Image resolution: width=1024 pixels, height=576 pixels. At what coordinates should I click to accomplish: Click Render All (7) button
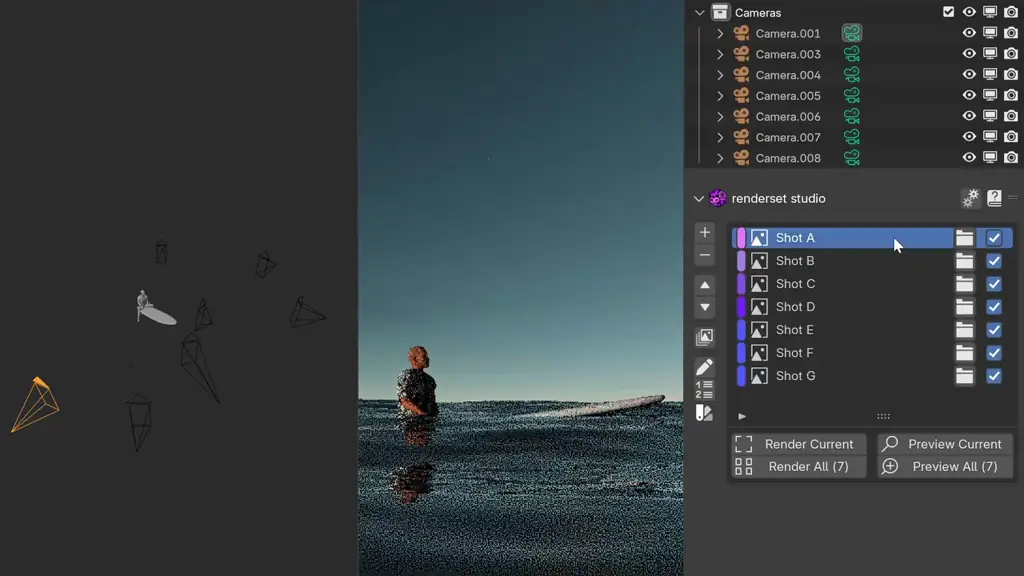[x=799, y=466]
